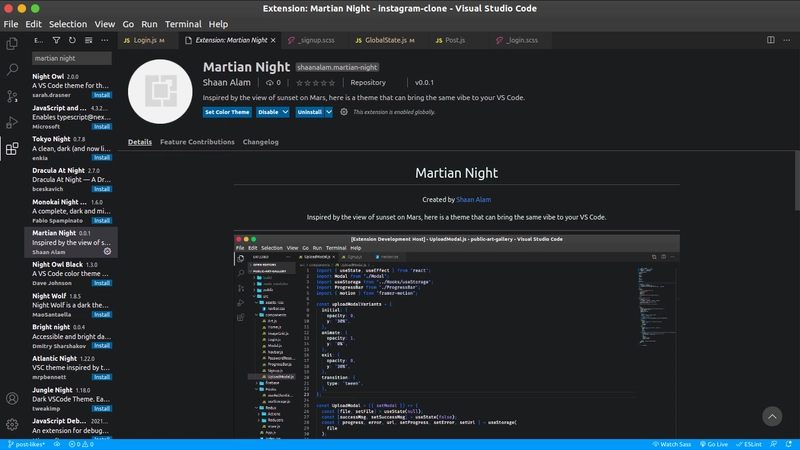Open the Selection menu
The width and height of the screenshot is (800, 450).
(68, 24)
